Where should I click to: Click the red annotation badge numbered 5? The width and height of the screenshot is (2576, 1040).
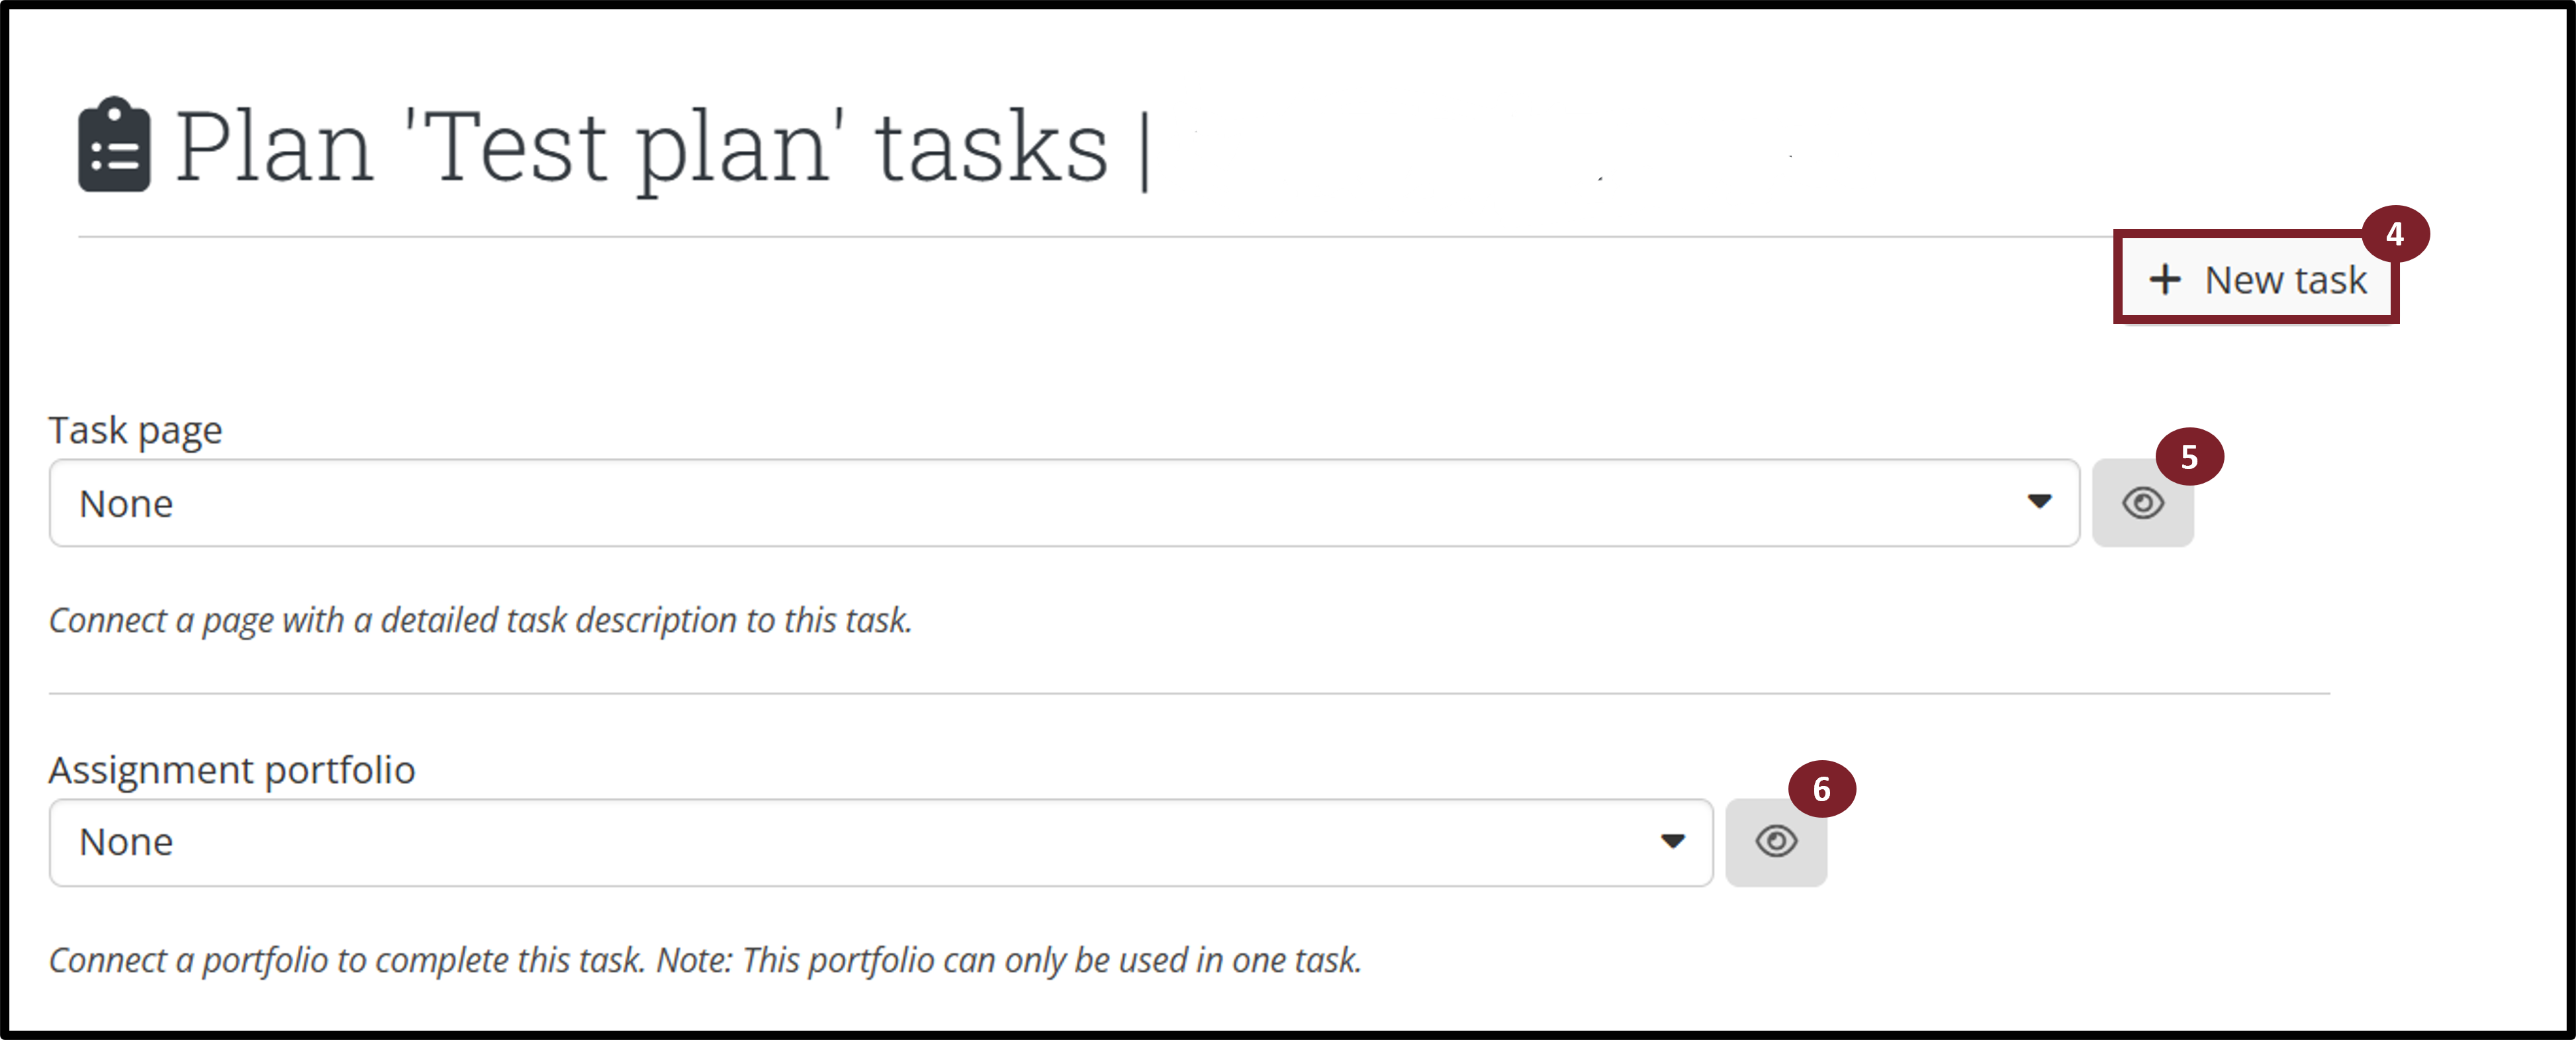tap(2189, 457)
